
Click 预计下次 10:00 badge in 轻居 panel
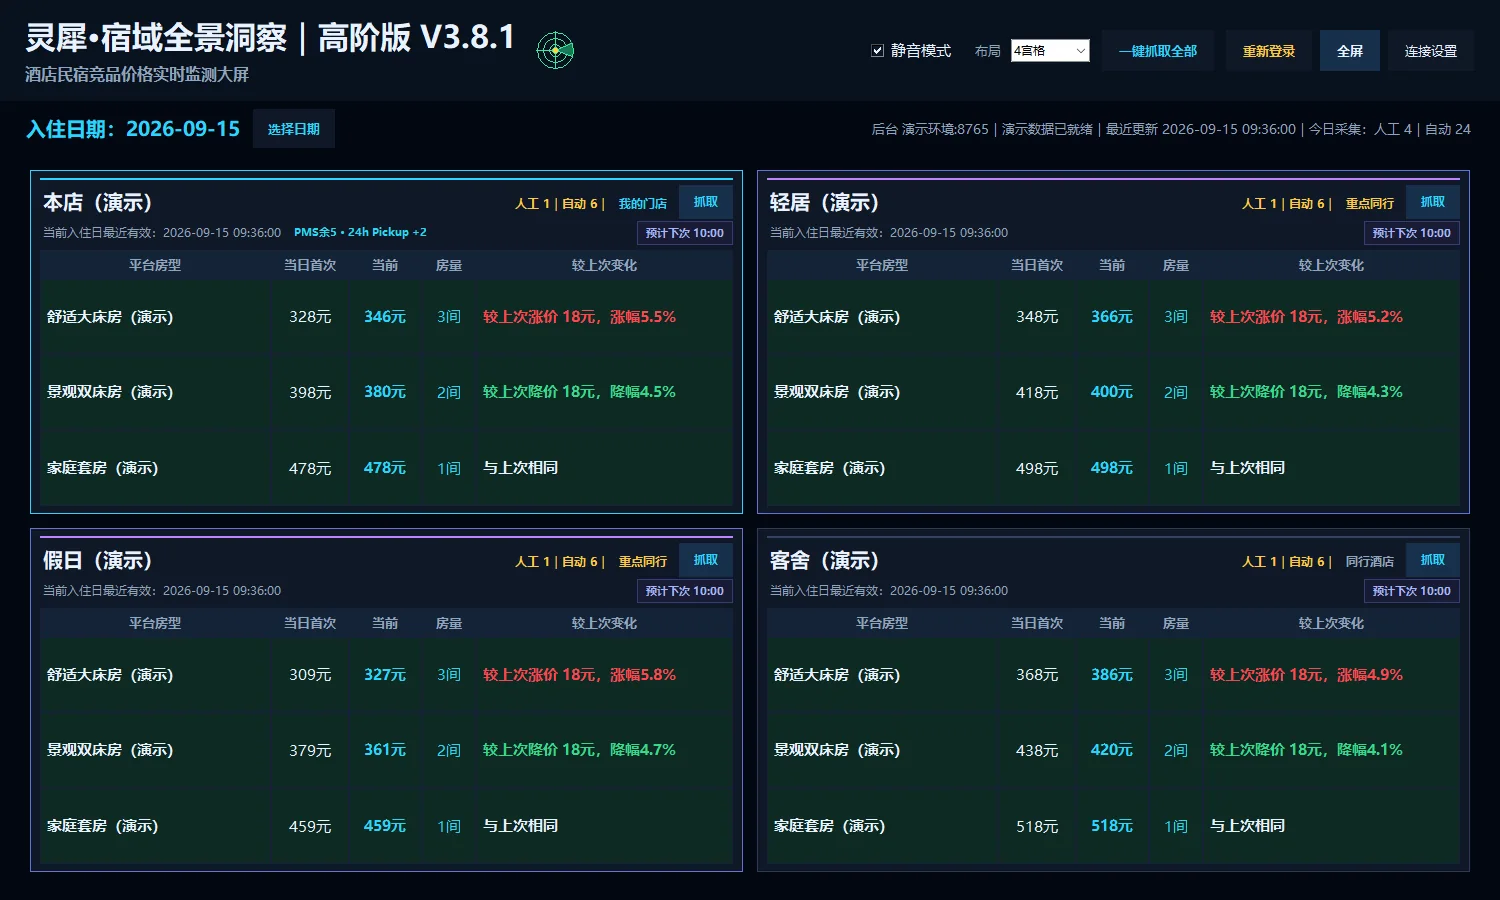(x=1412, y=233)
